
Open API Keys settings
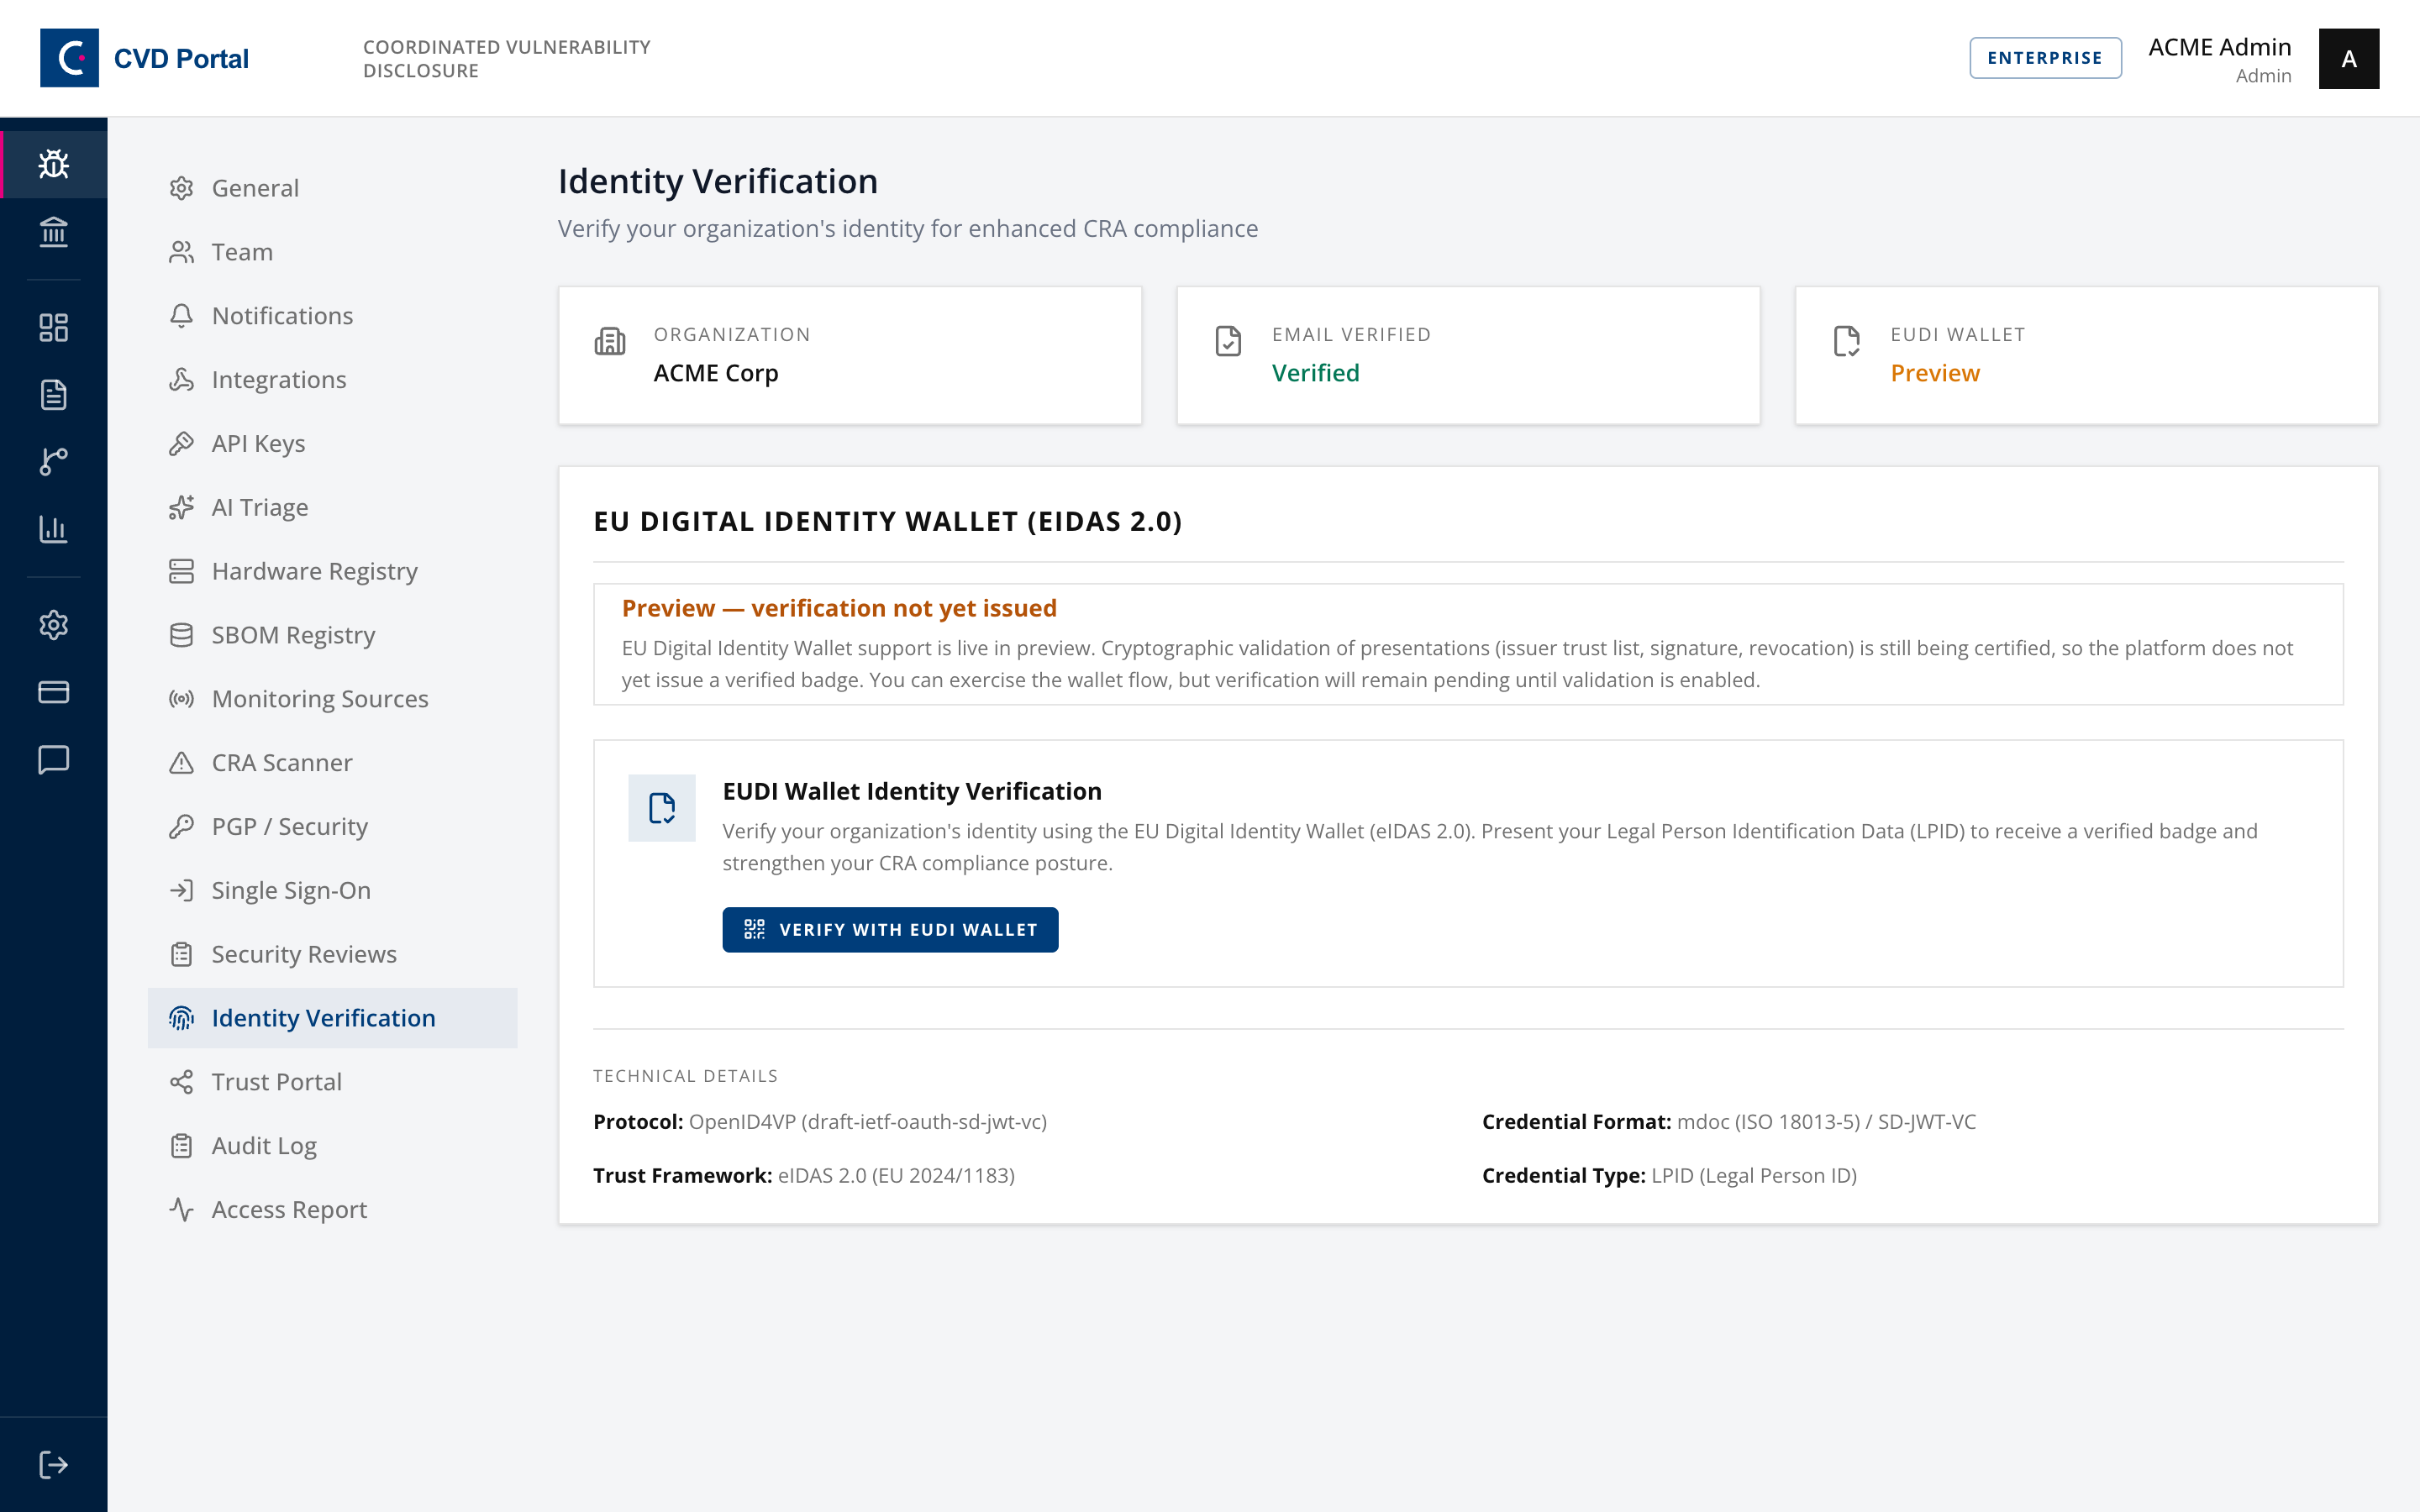[332, 444]
